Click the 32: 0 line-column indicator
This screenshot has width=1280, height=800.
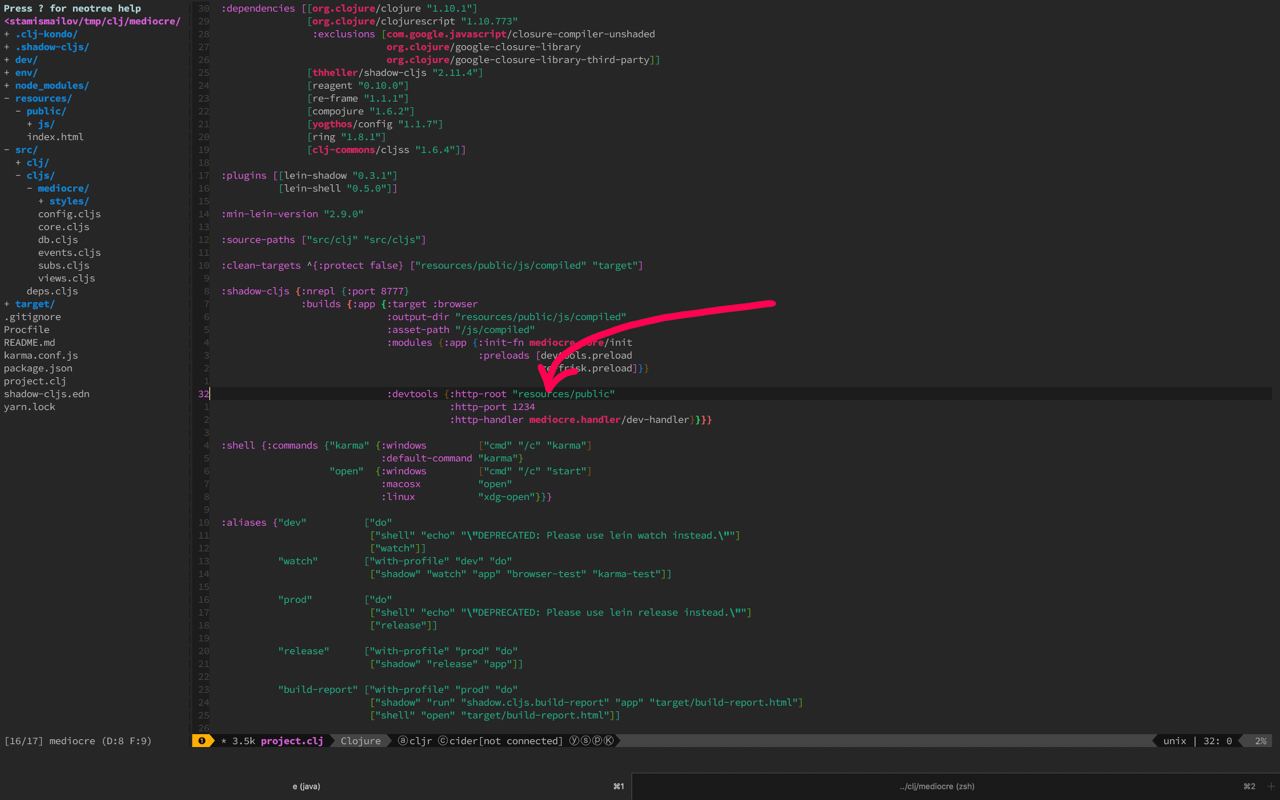point(1217,741)
